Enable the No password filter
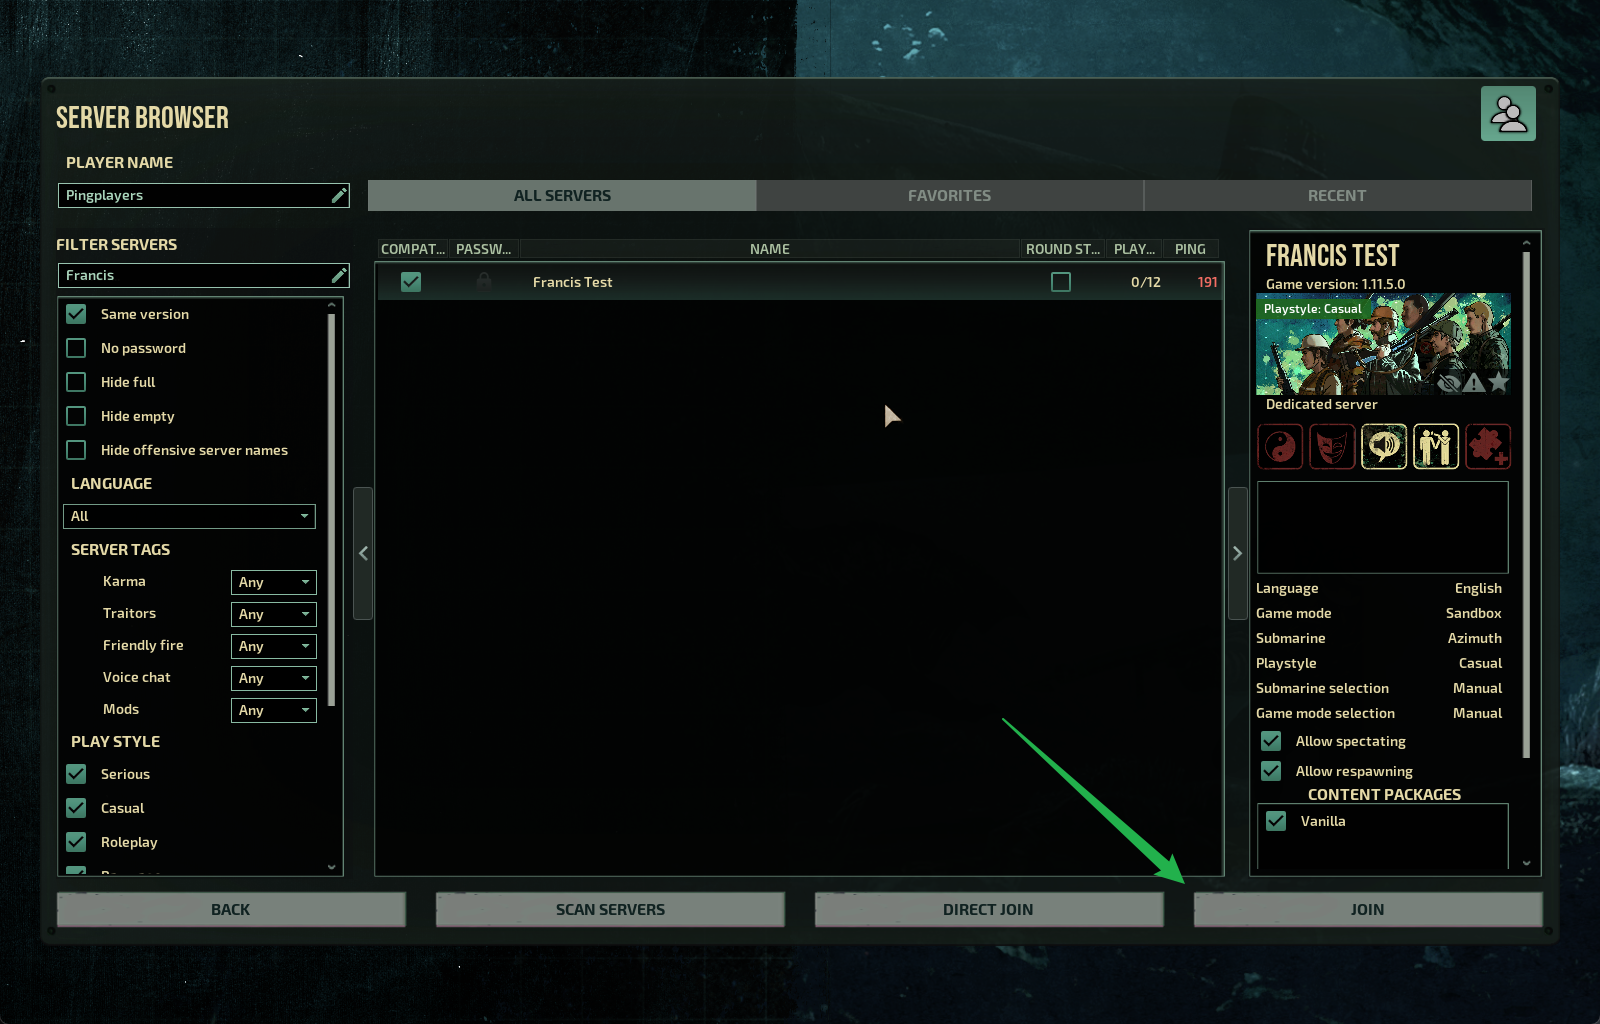This screenshot has width=1600, height=1024. pos(76,348)
